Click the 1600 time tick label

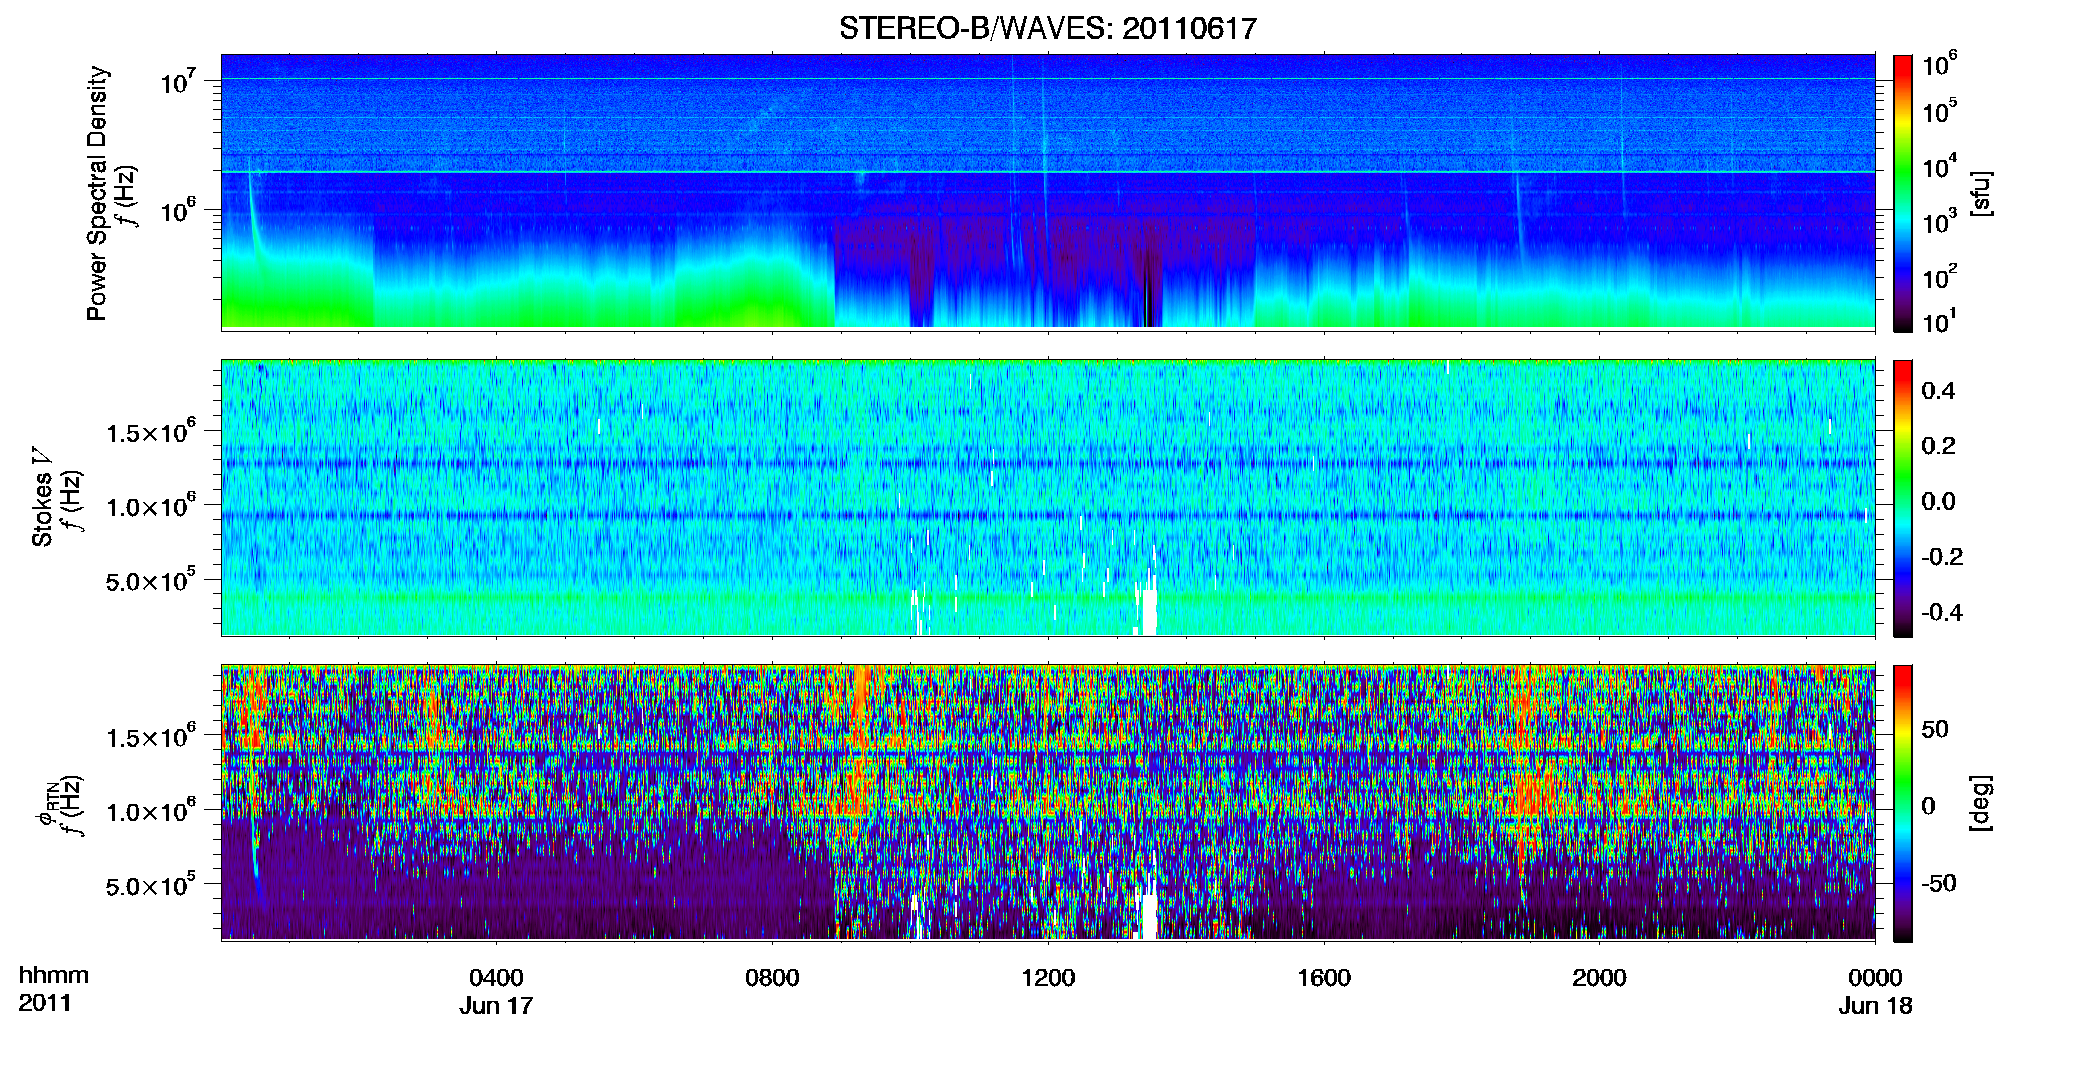[x=1324, y=978]
